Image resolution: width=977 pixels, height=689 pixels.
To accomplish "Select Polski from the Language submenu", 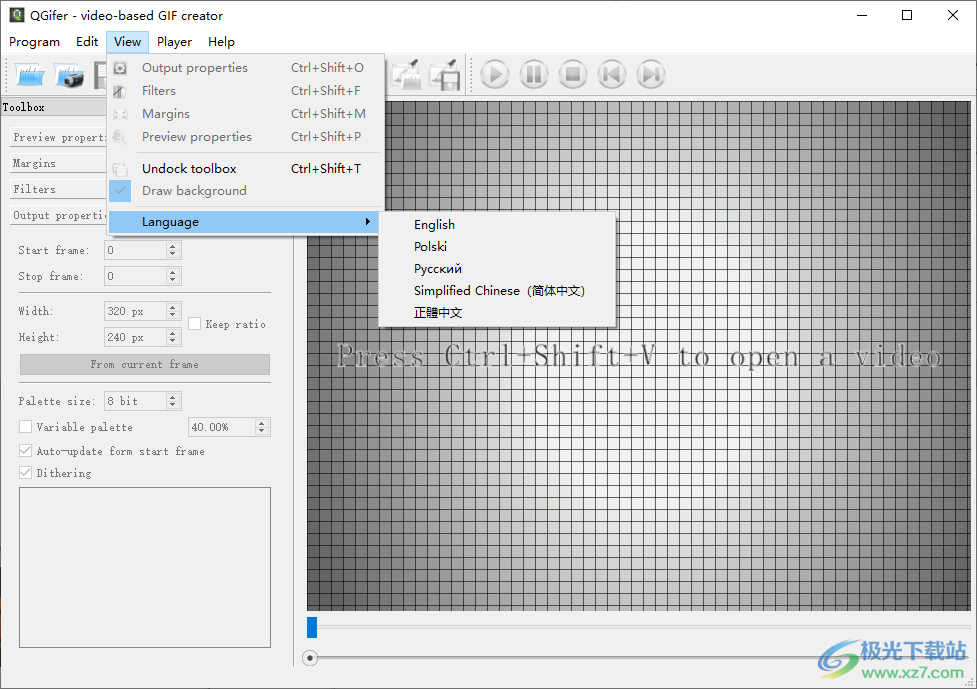I will pyautogui.click(x=430, y=247).
